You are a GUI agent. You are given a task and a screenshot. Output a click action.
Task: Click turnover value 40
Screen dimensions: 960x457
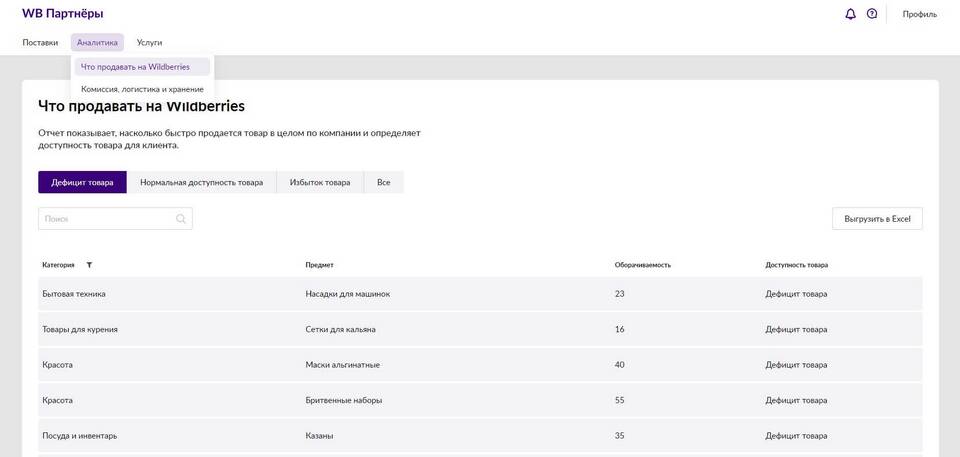(620, 365)
